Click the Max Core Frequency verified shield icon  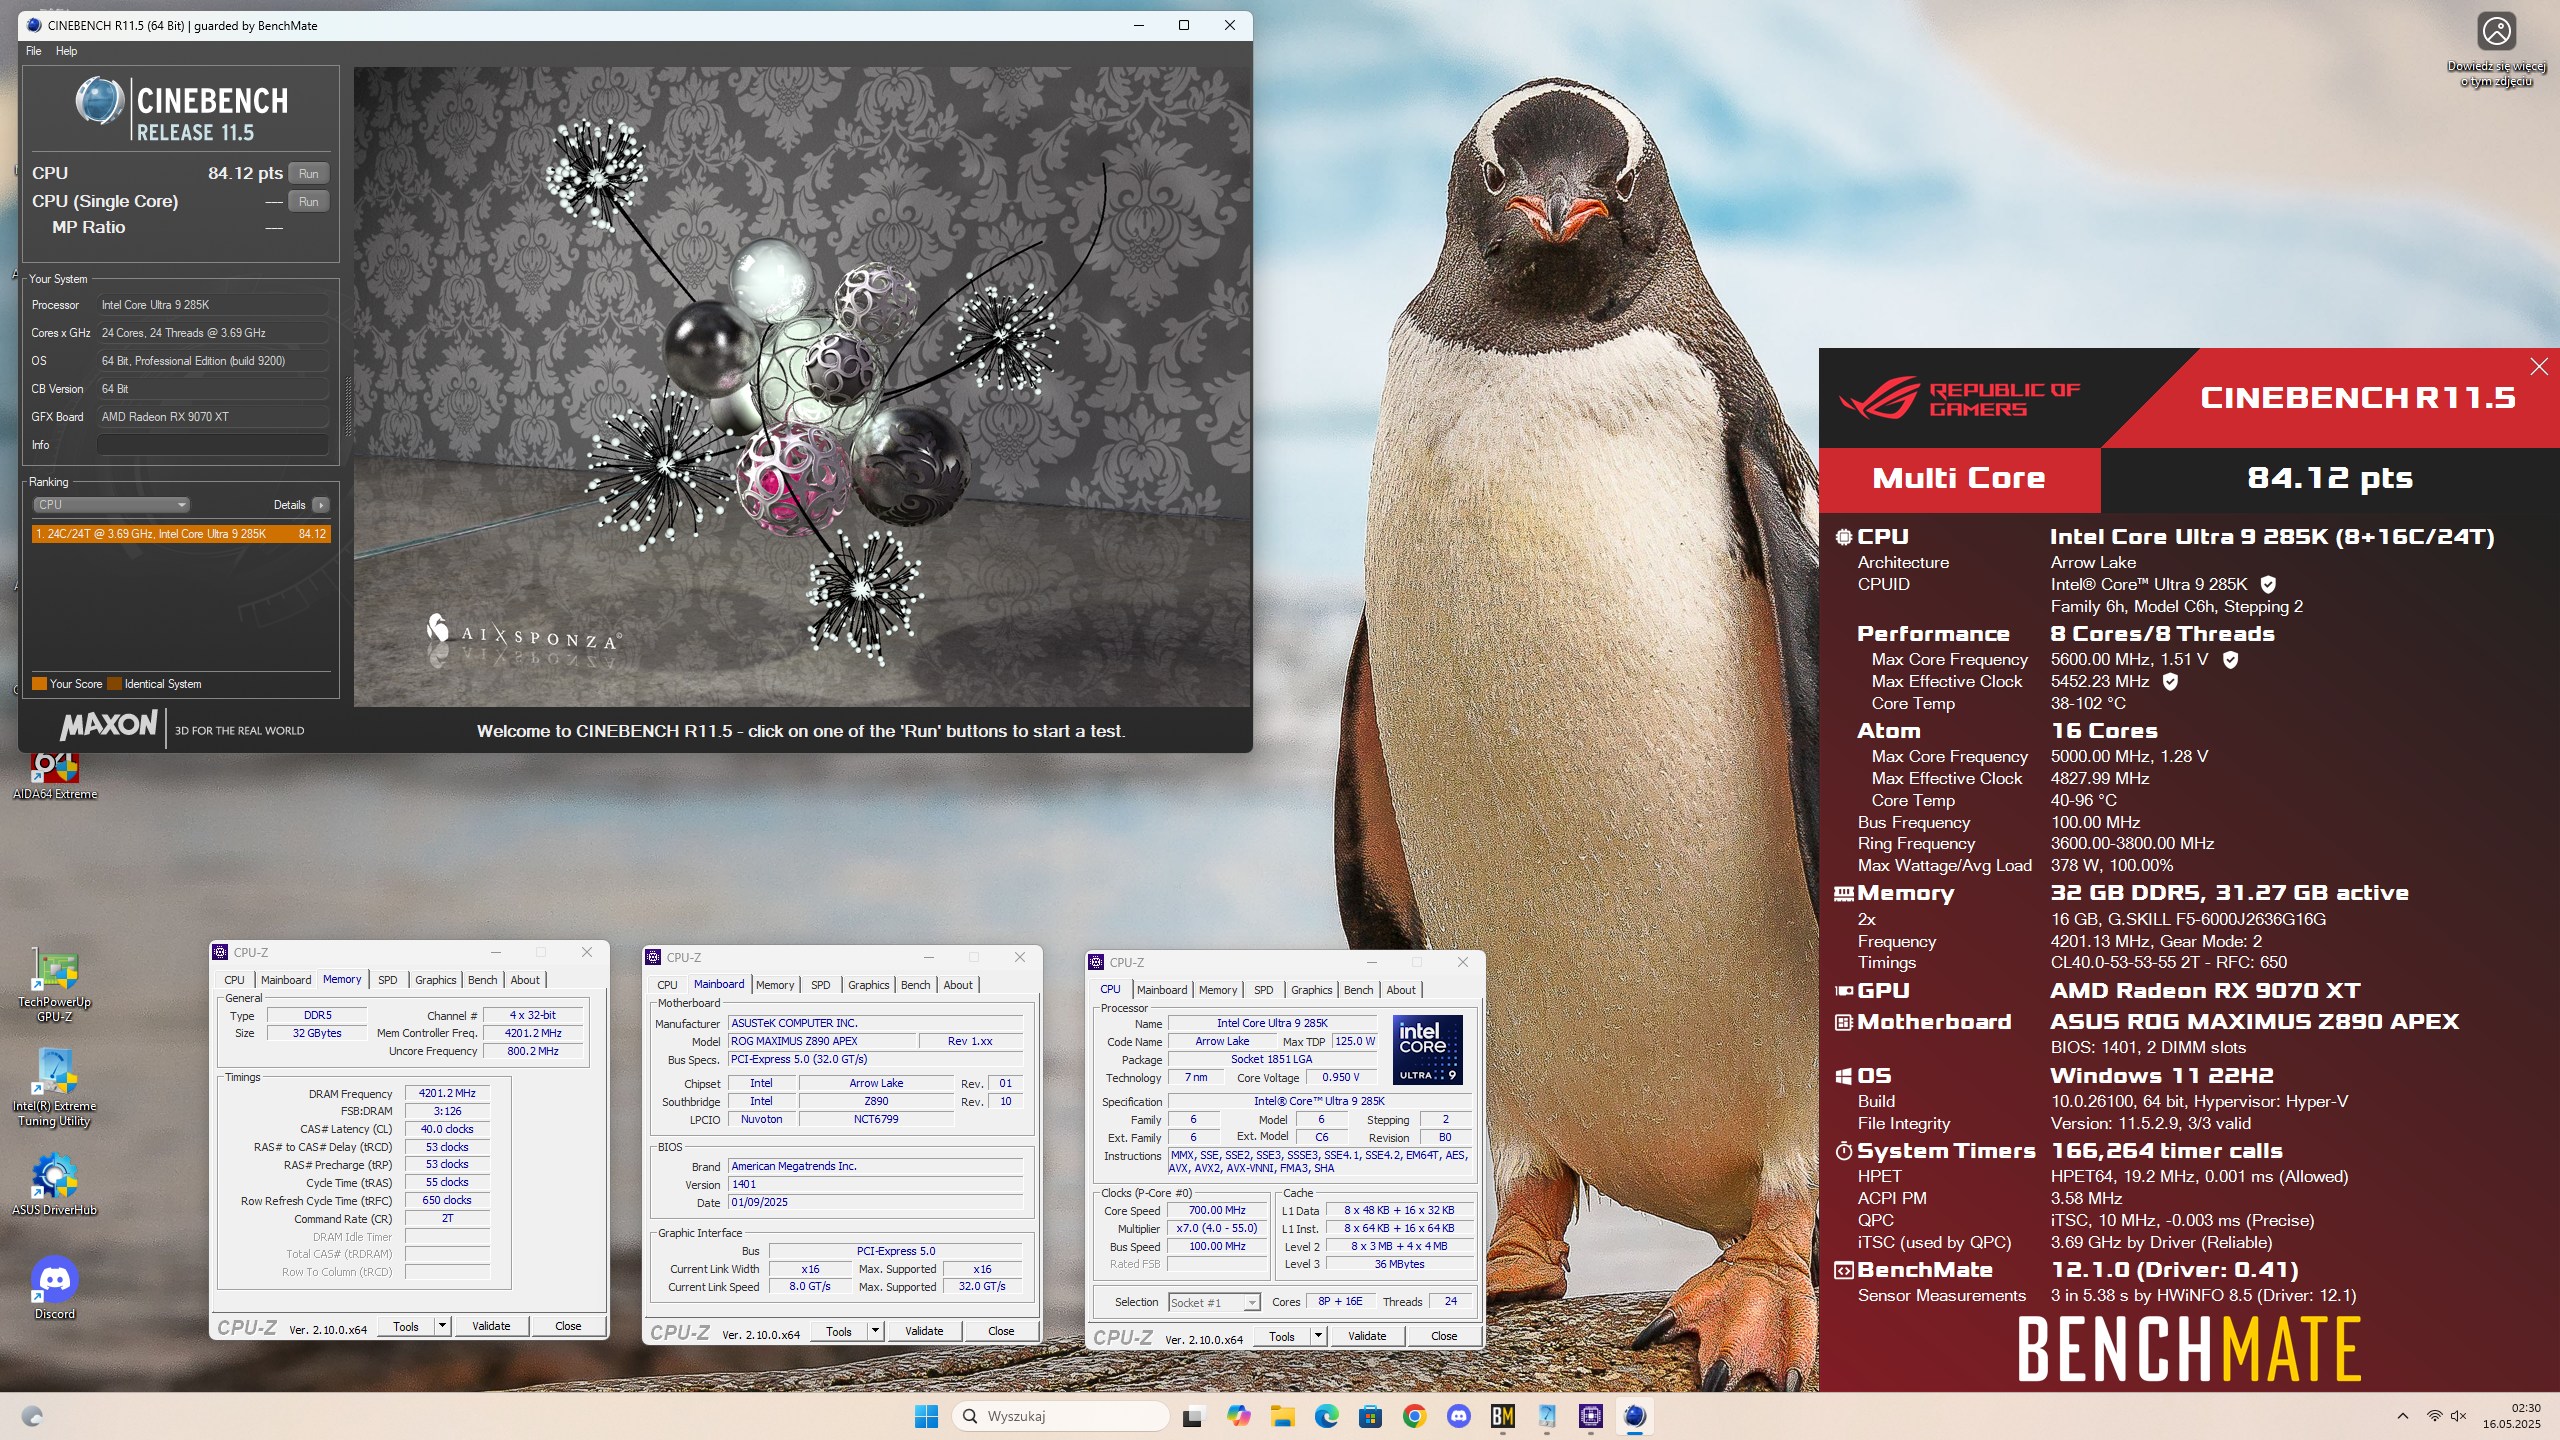pyautogui.click(x=2230, y=660)
